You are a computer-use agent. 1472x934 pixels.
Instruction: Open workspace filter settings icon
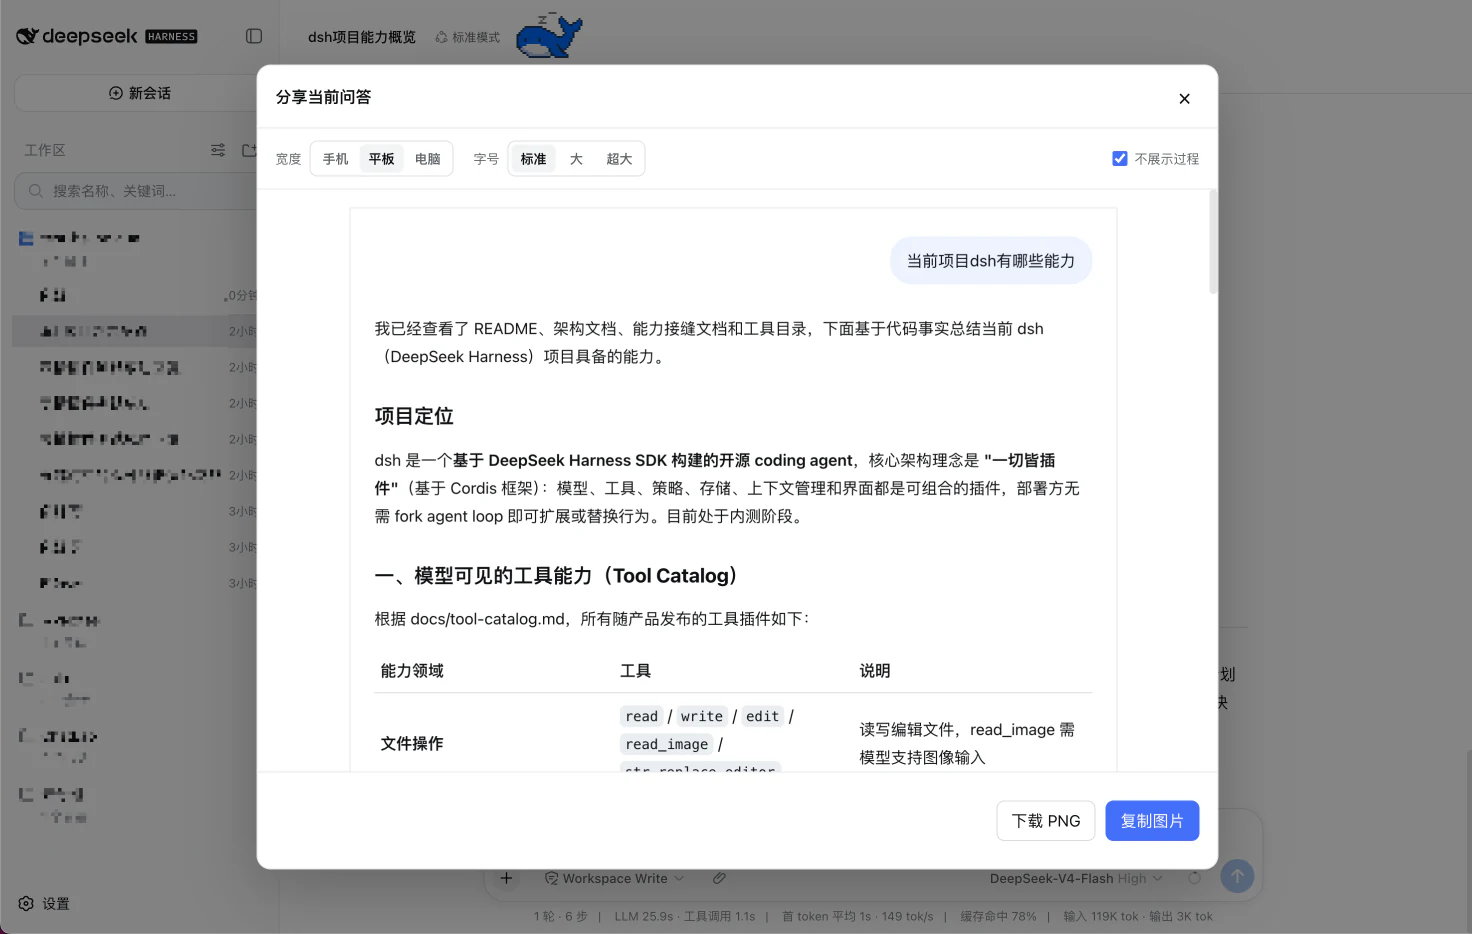(218, 150)
